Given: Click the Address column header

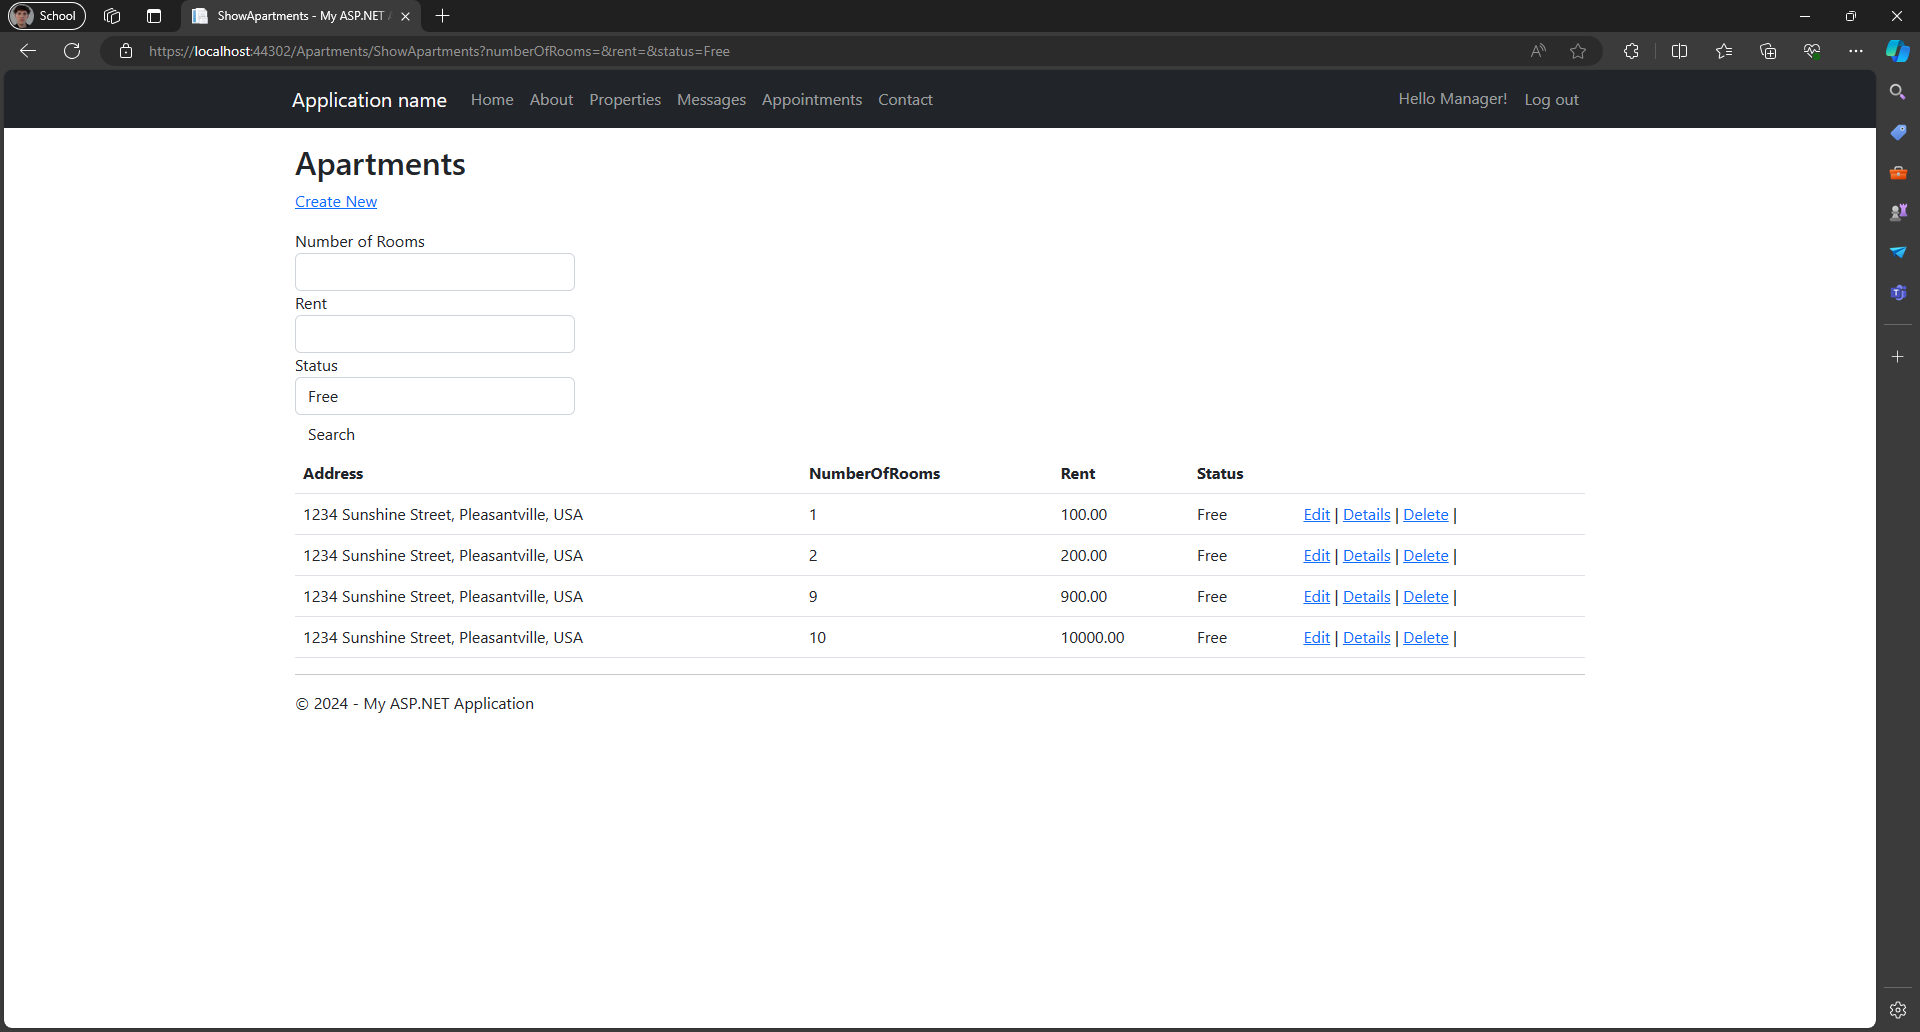Looking at the screenshot, I should click(333, 474).
